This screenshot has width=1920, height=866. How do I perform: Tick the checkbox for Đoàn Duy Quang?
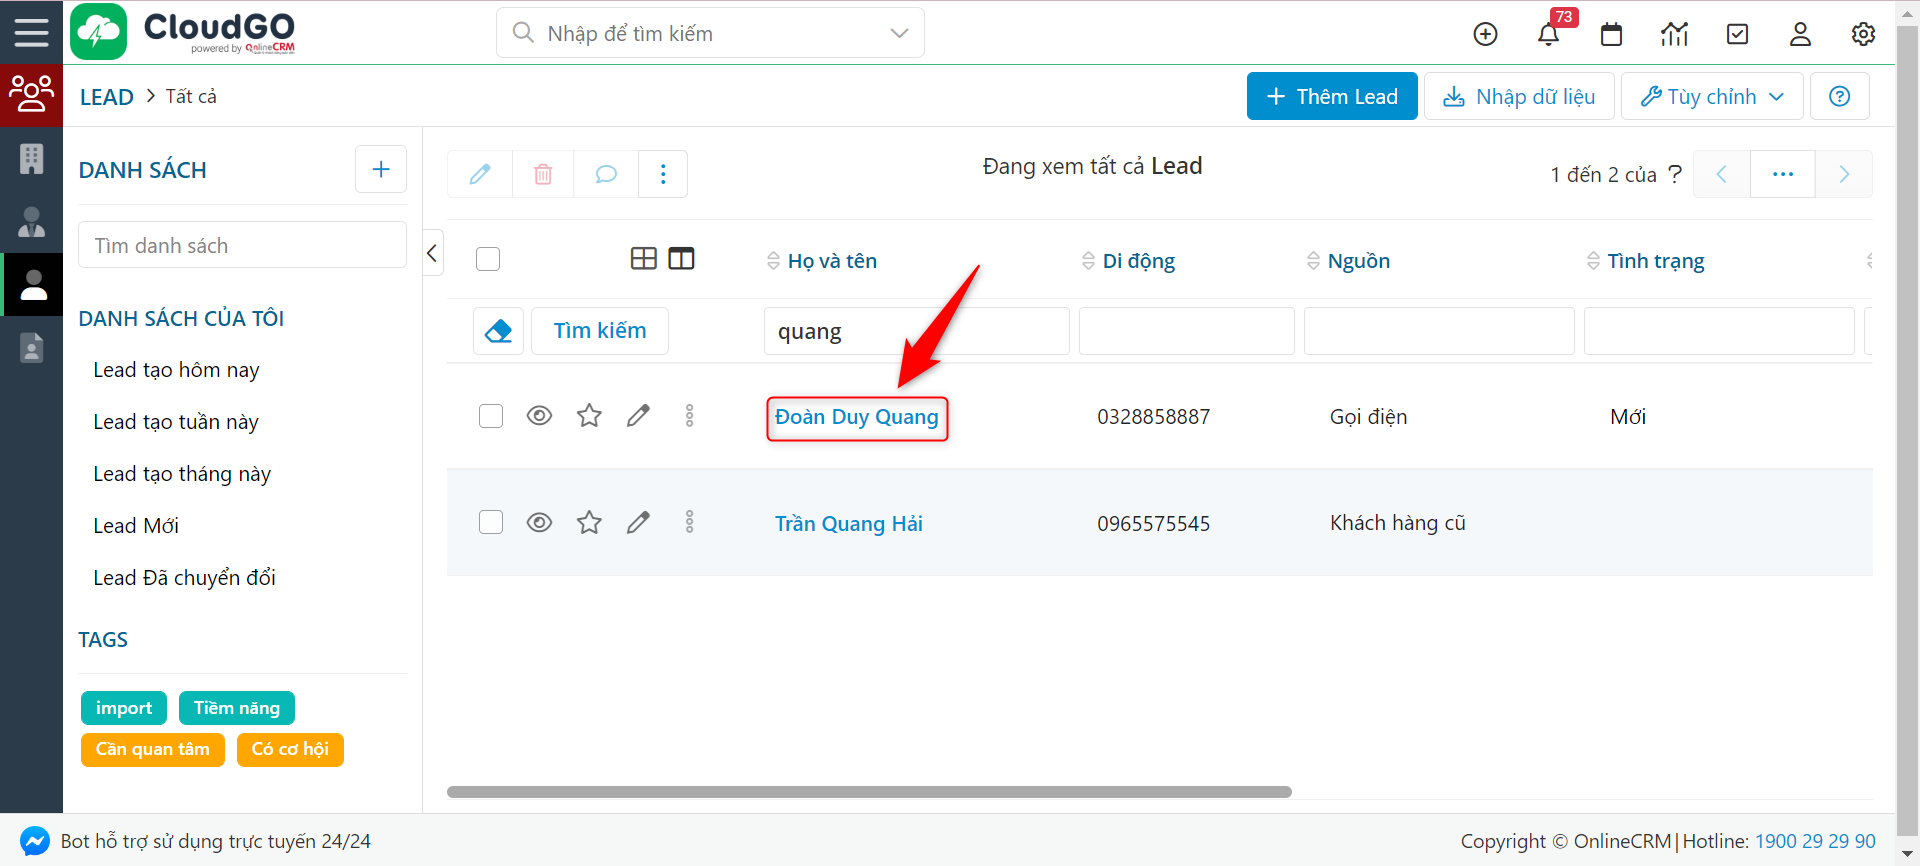coord(491,416)
